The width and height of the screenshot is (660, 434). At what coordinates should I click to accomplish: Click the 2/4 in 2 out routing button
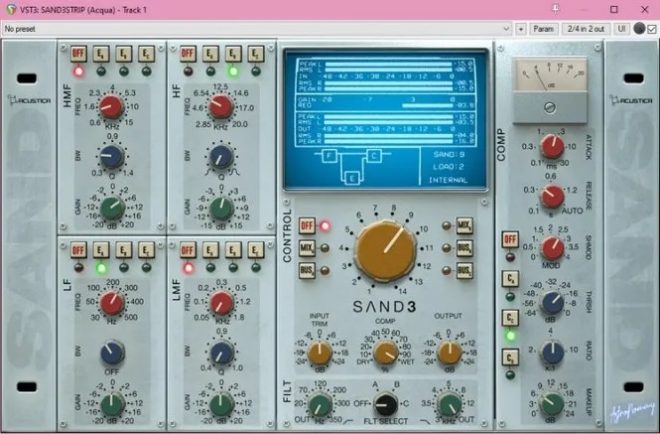point(586,29)
